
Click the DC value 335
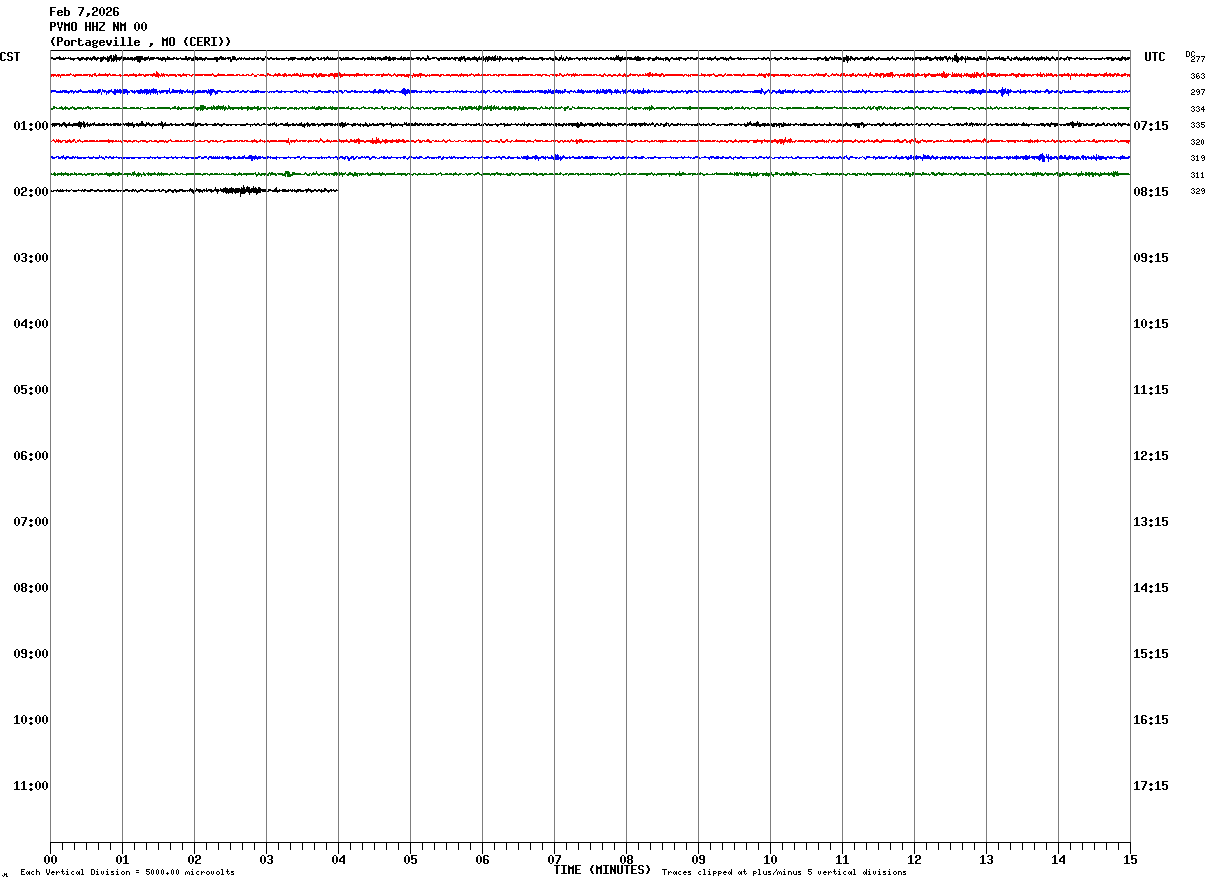click(1198, 126)
